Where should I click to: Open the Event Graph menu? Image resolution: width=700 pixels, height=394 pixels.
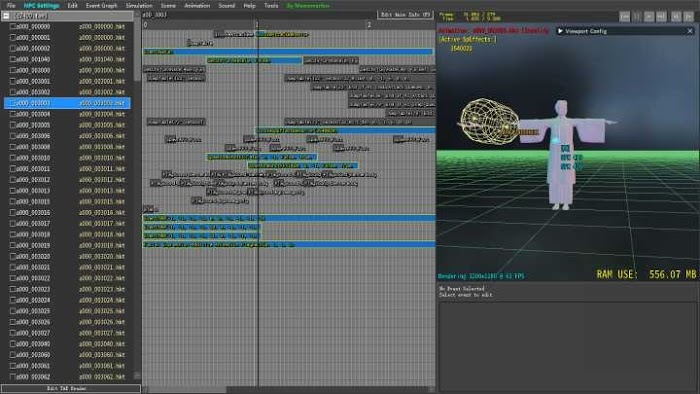tap(101, 5)
